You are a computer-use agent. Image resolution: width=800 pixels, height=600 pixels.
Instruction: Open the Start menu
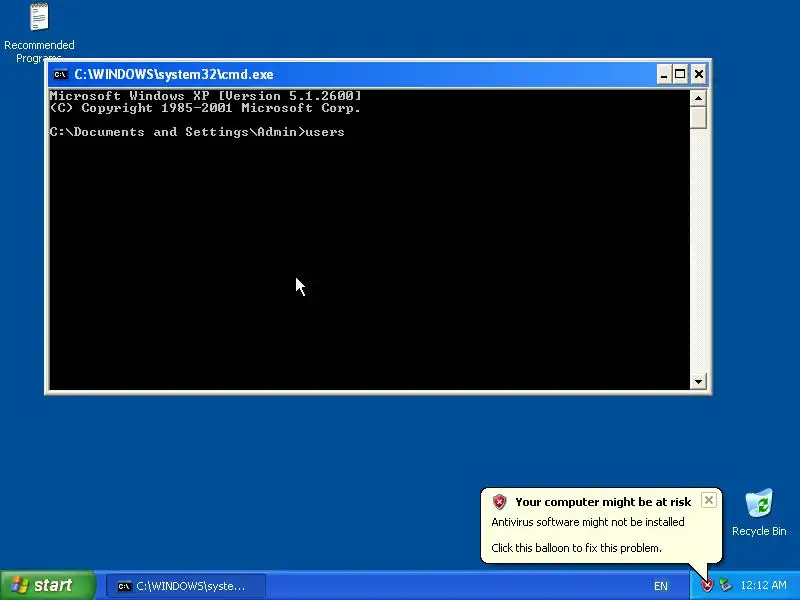(47, 585)
